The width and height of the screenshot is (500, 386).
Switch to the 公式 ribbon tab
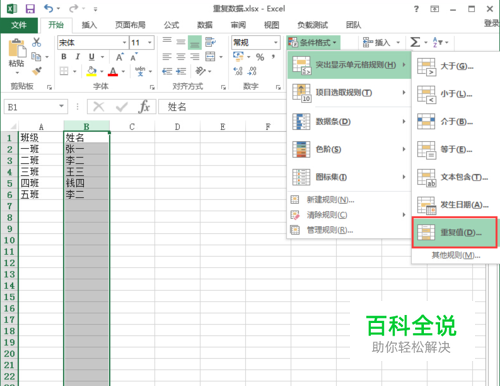pyautogui.click(x=171, y=25)
